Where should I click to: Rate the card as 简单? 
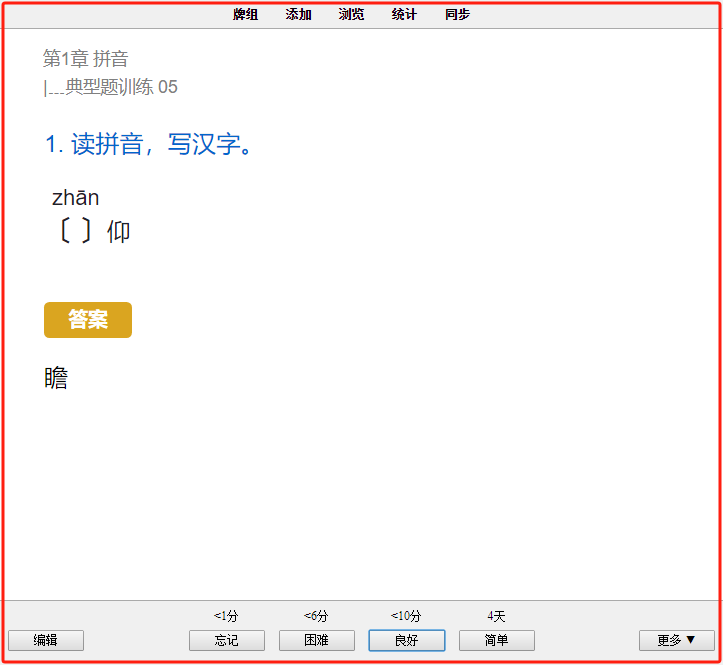[497, 640]
